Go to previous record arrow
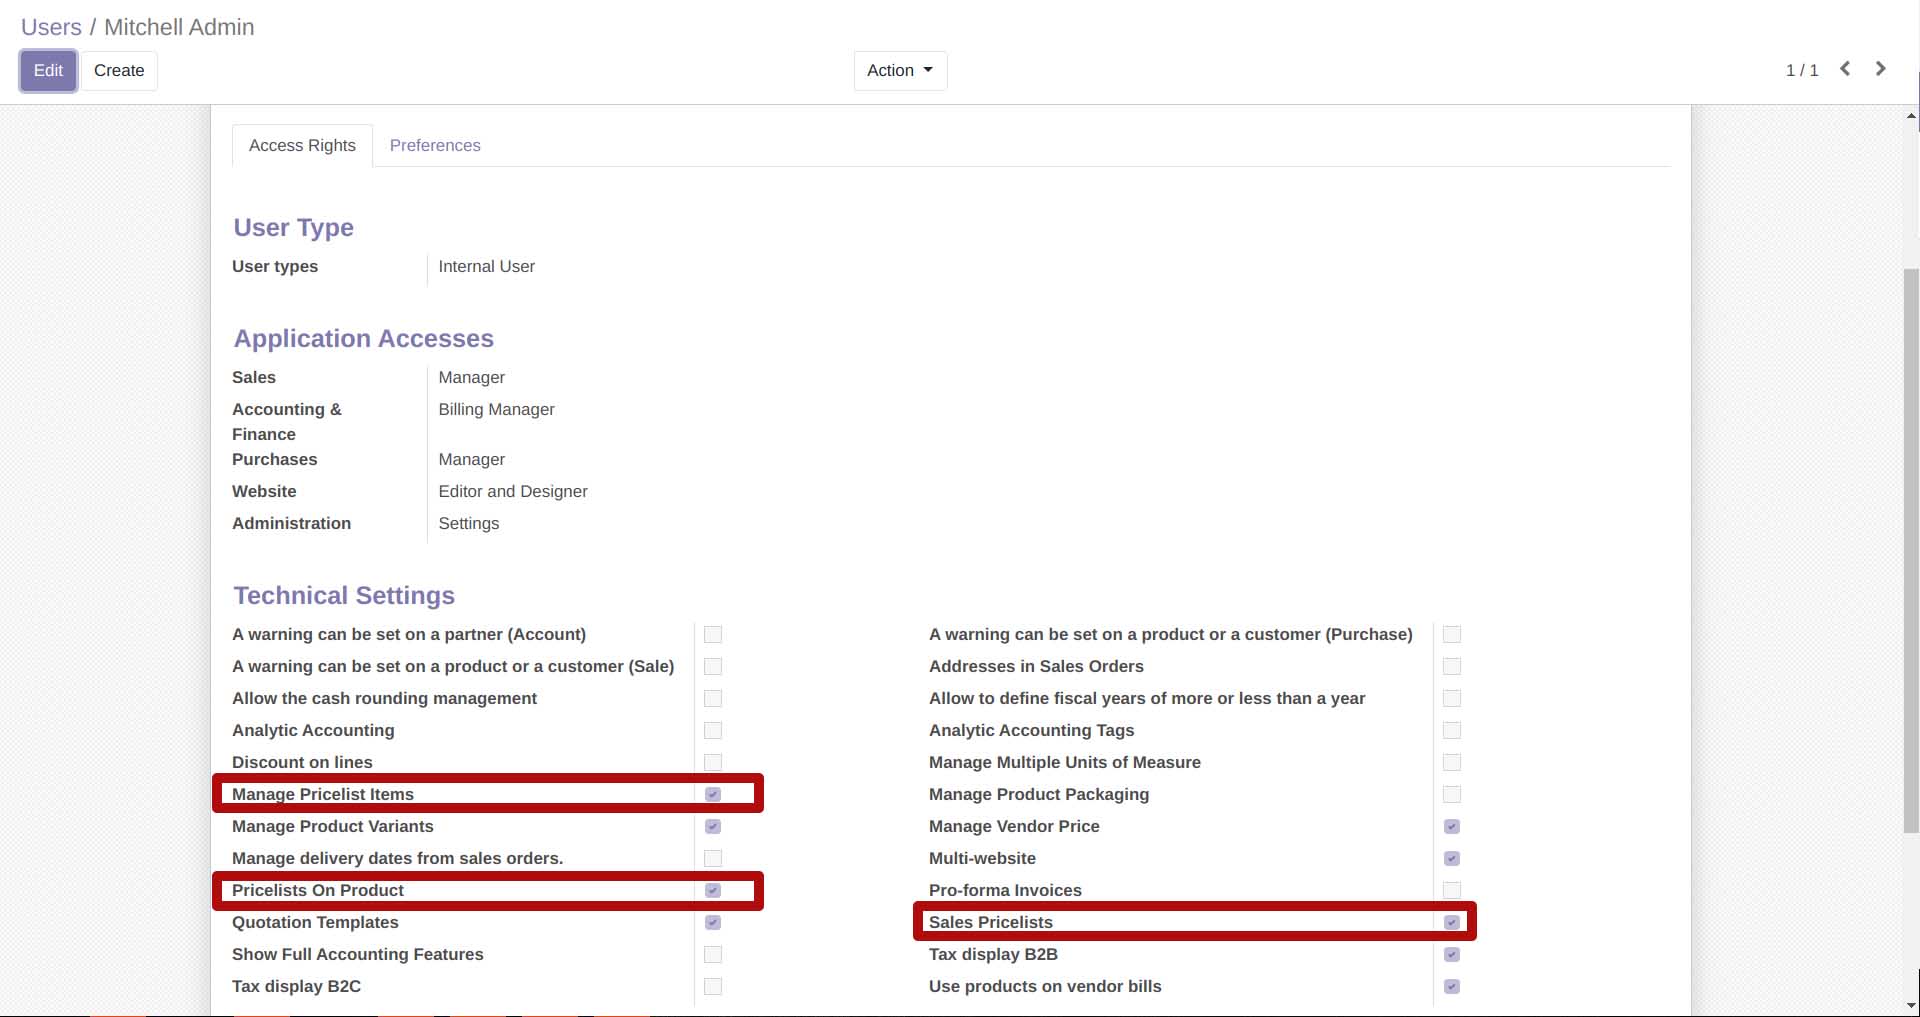Viewport: 1920px width, 1017px height. (x=1845, y=69)
